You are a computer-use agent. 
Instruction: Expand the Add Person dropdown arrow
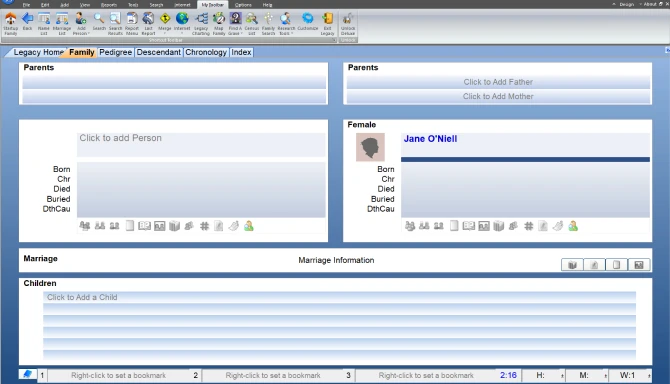coord(88,34)
